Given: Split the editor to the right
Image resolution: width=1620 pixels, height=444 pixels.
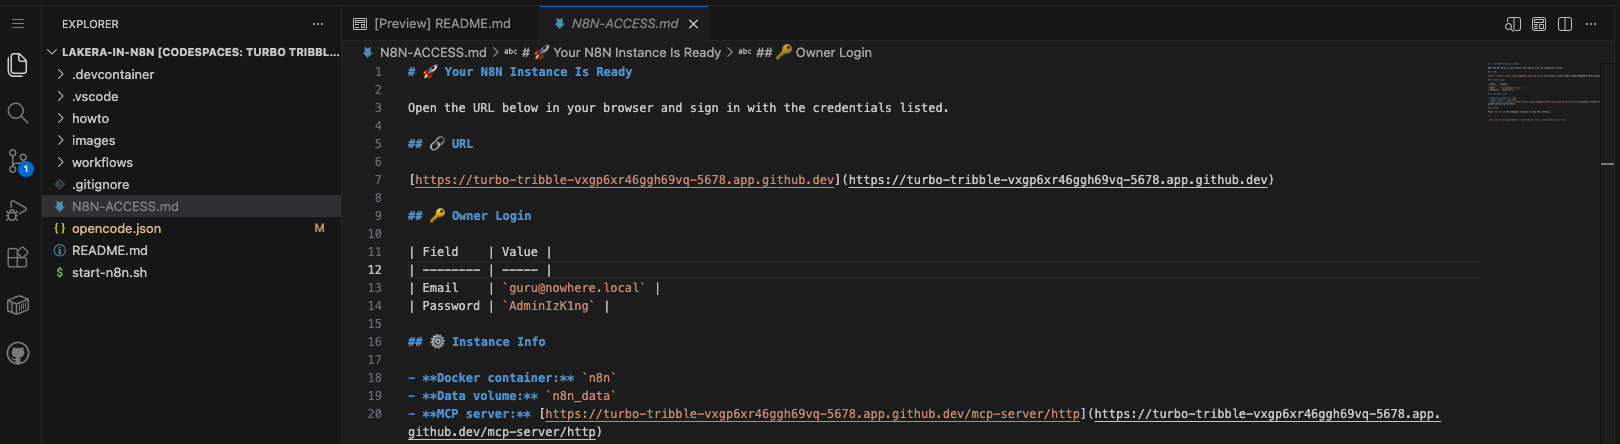Looking at the screenshot, I should [1565, 24].
